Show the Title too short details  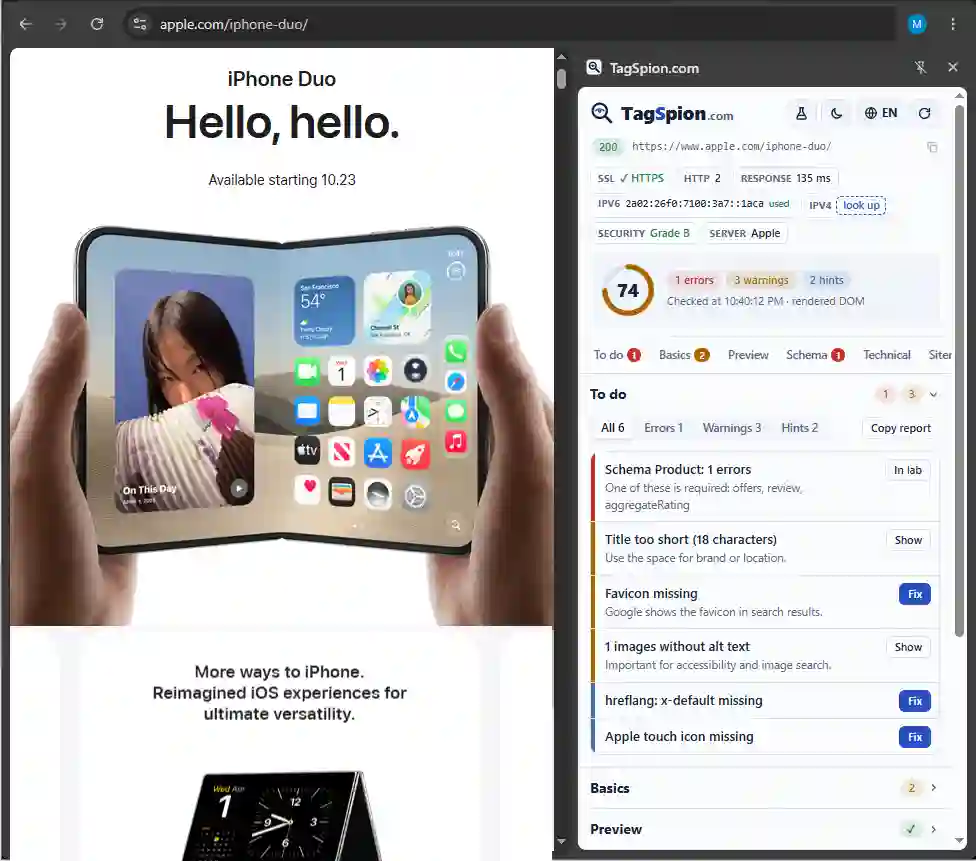[908, 540]
